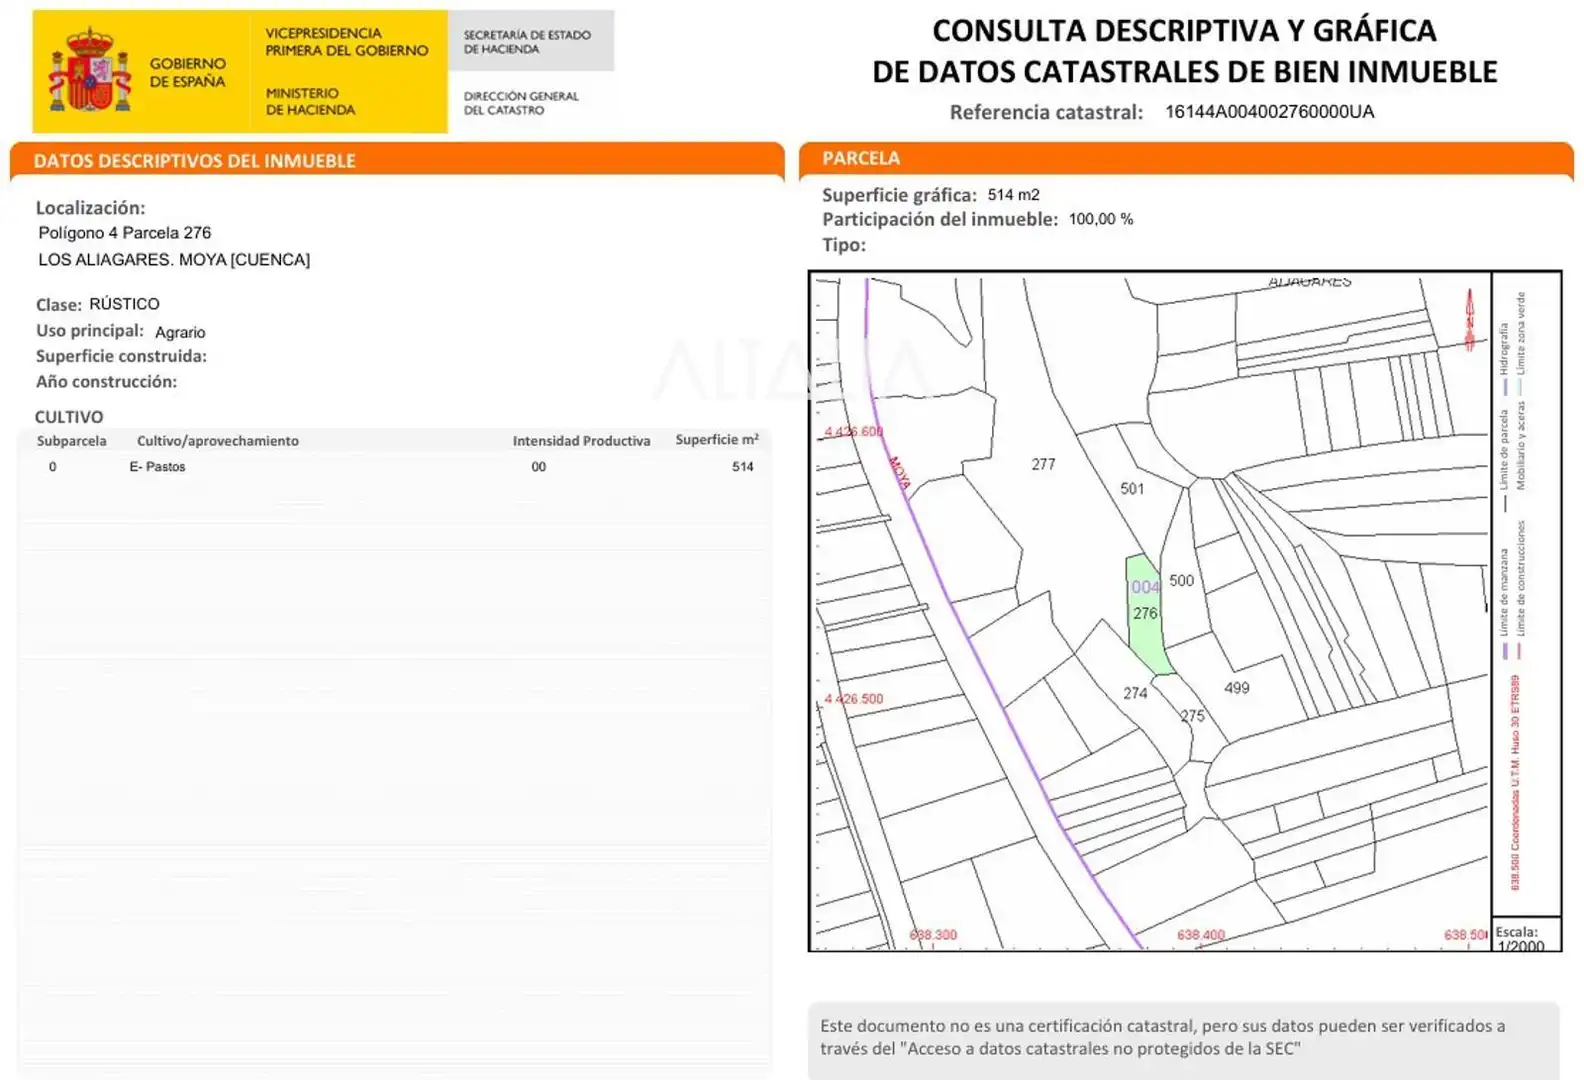Click the 'GOBIERNO DE ESPAÑA' text
This screenshot has width=1584, height=1080.
(x=188, y=72)
